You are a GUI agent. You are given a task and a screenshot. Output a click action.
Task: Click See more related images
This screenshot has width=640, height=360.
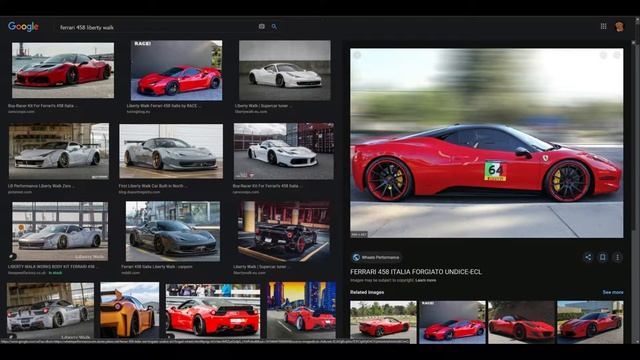[x=613, y=292]
